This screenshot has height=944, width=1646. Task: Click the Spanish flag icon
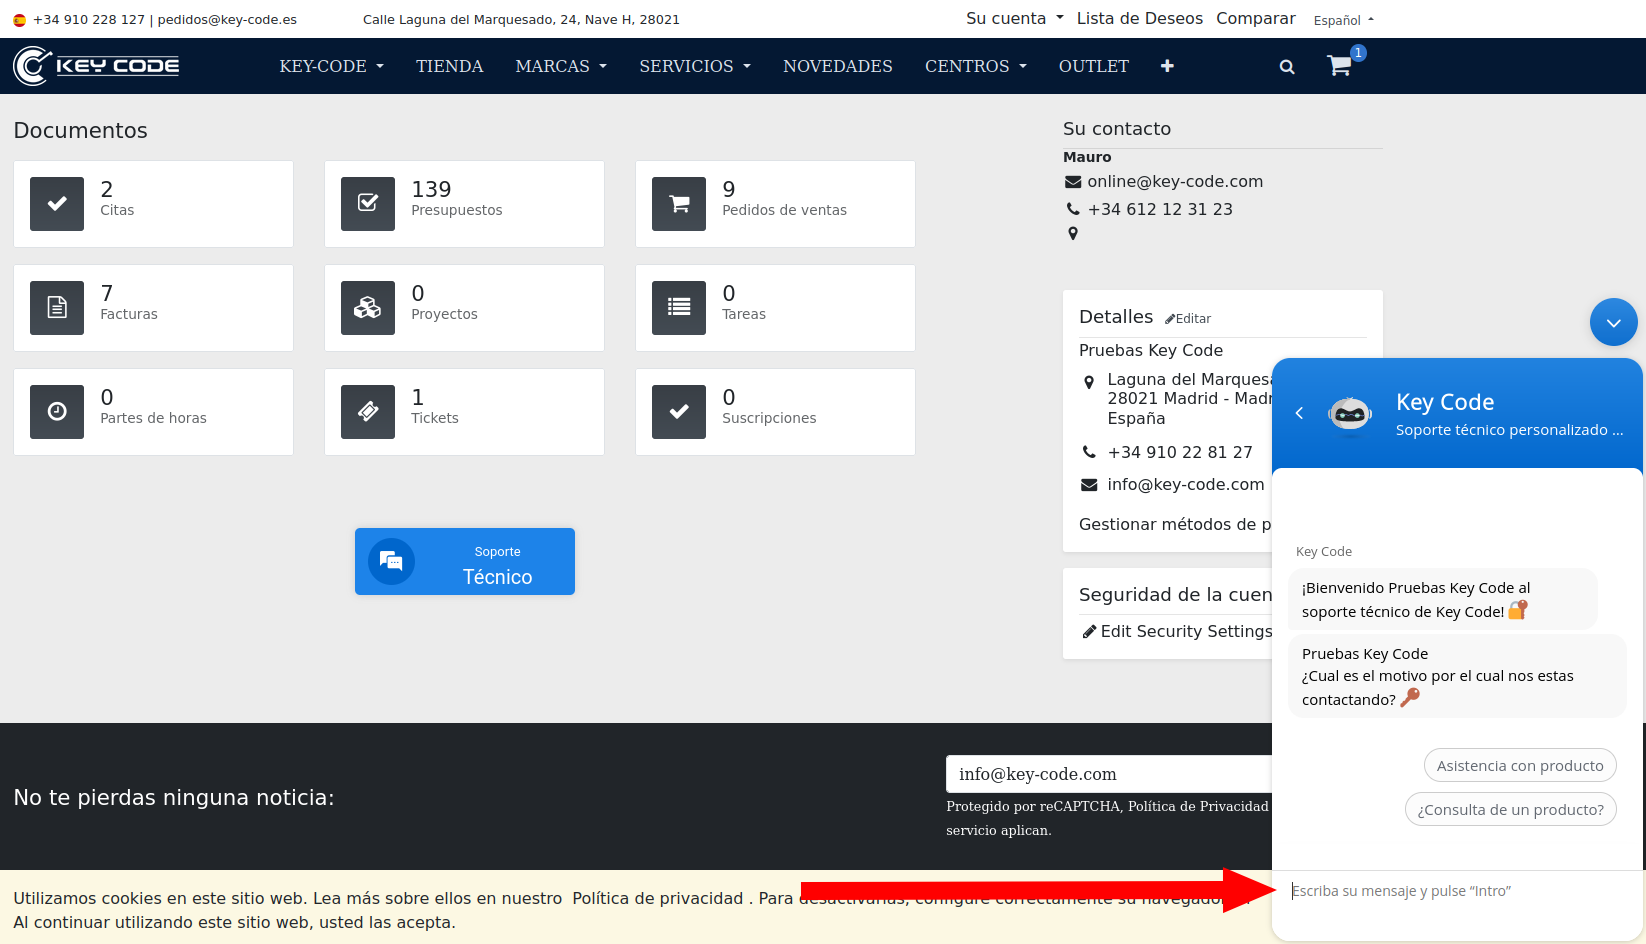click(19, 20)
